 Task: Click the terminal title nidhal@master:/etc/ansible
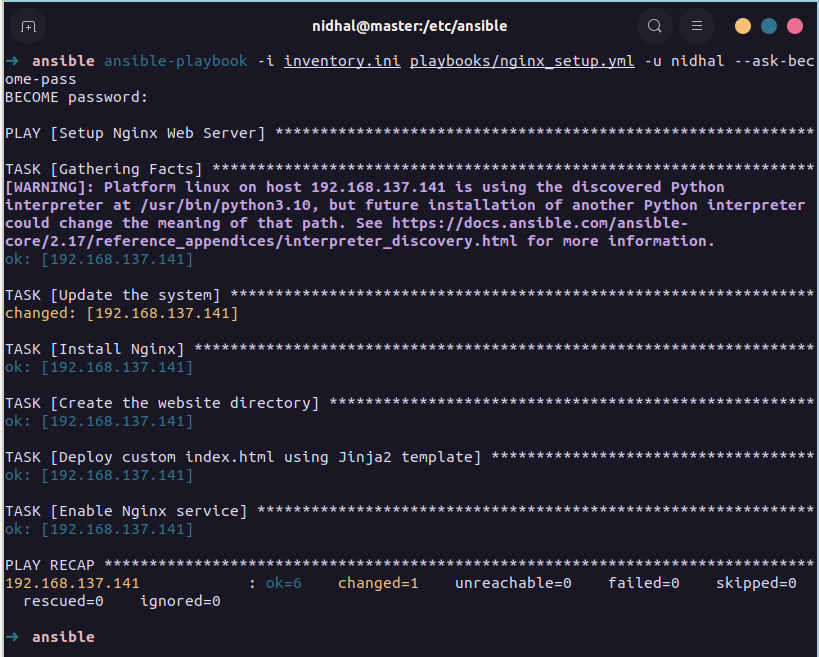(409, 26)
